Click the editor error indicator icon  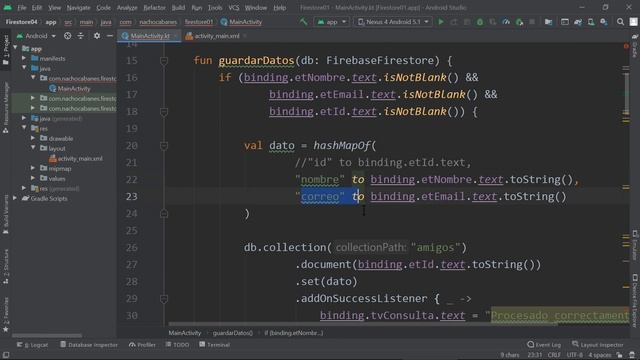pos(626,46)
